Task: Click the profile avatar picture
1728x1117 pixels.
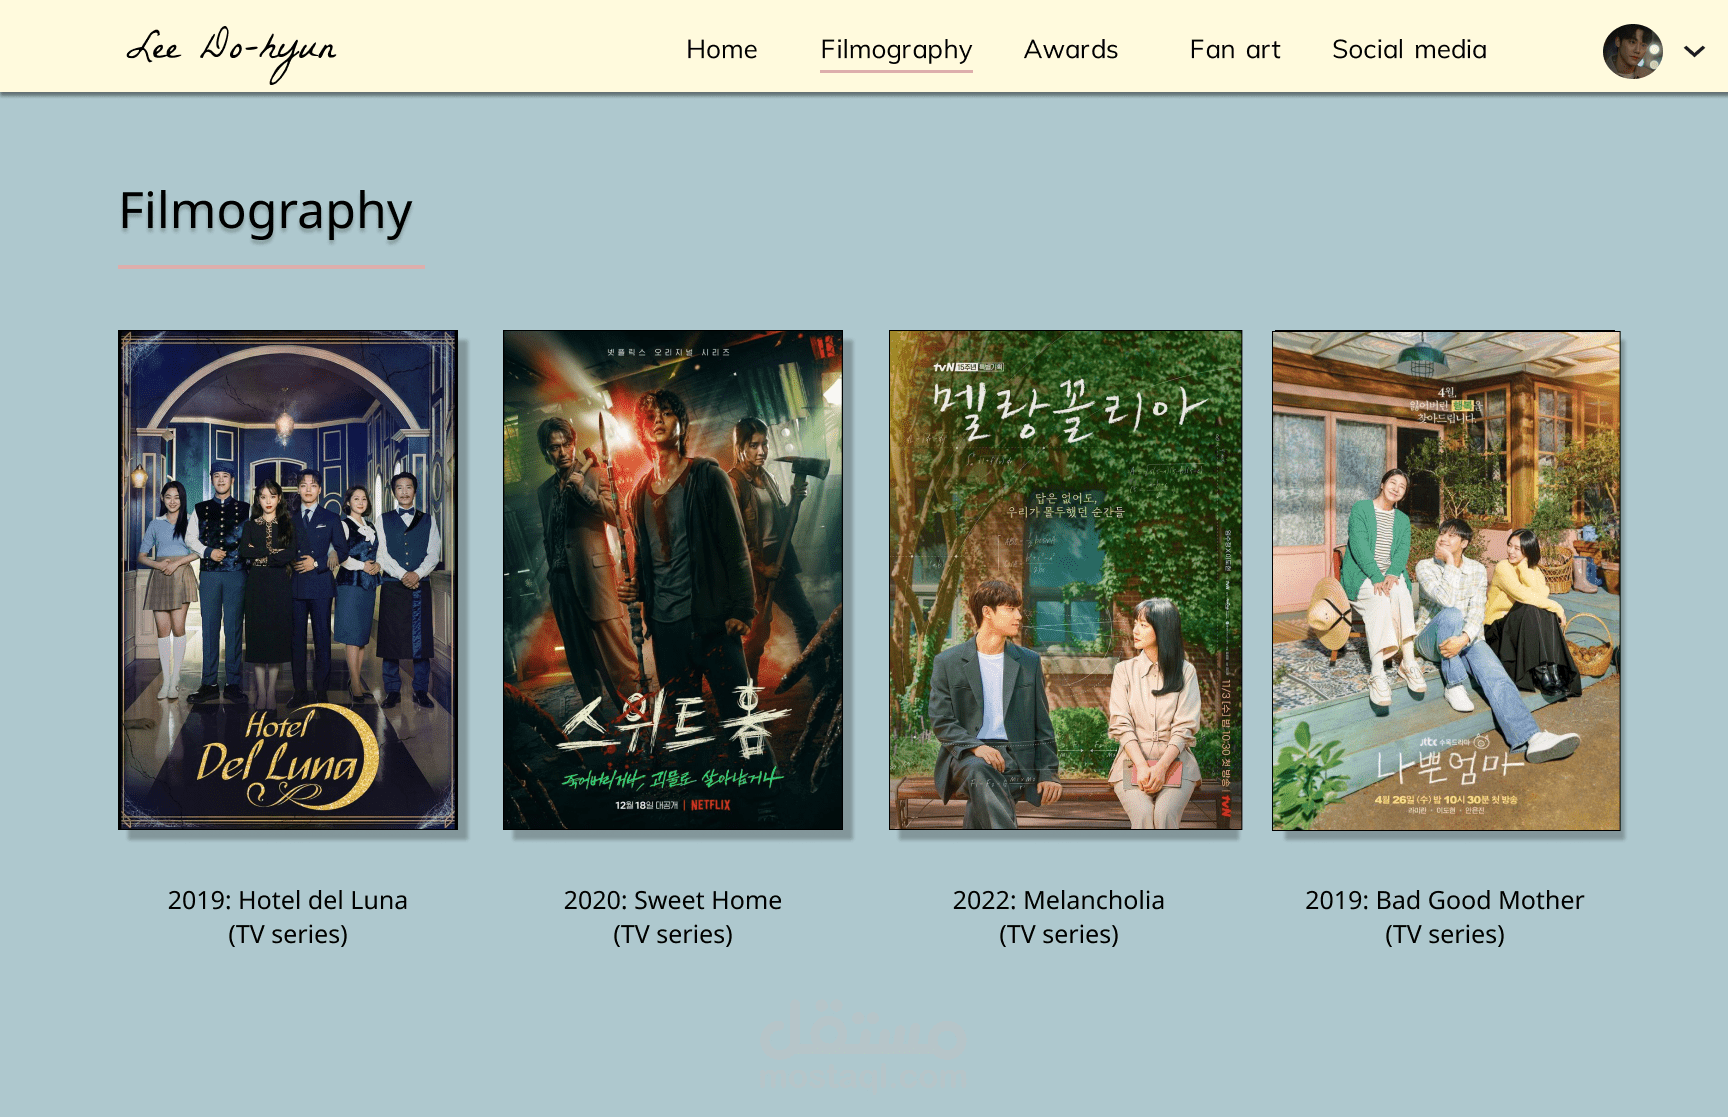Action: pos(1632,51)
